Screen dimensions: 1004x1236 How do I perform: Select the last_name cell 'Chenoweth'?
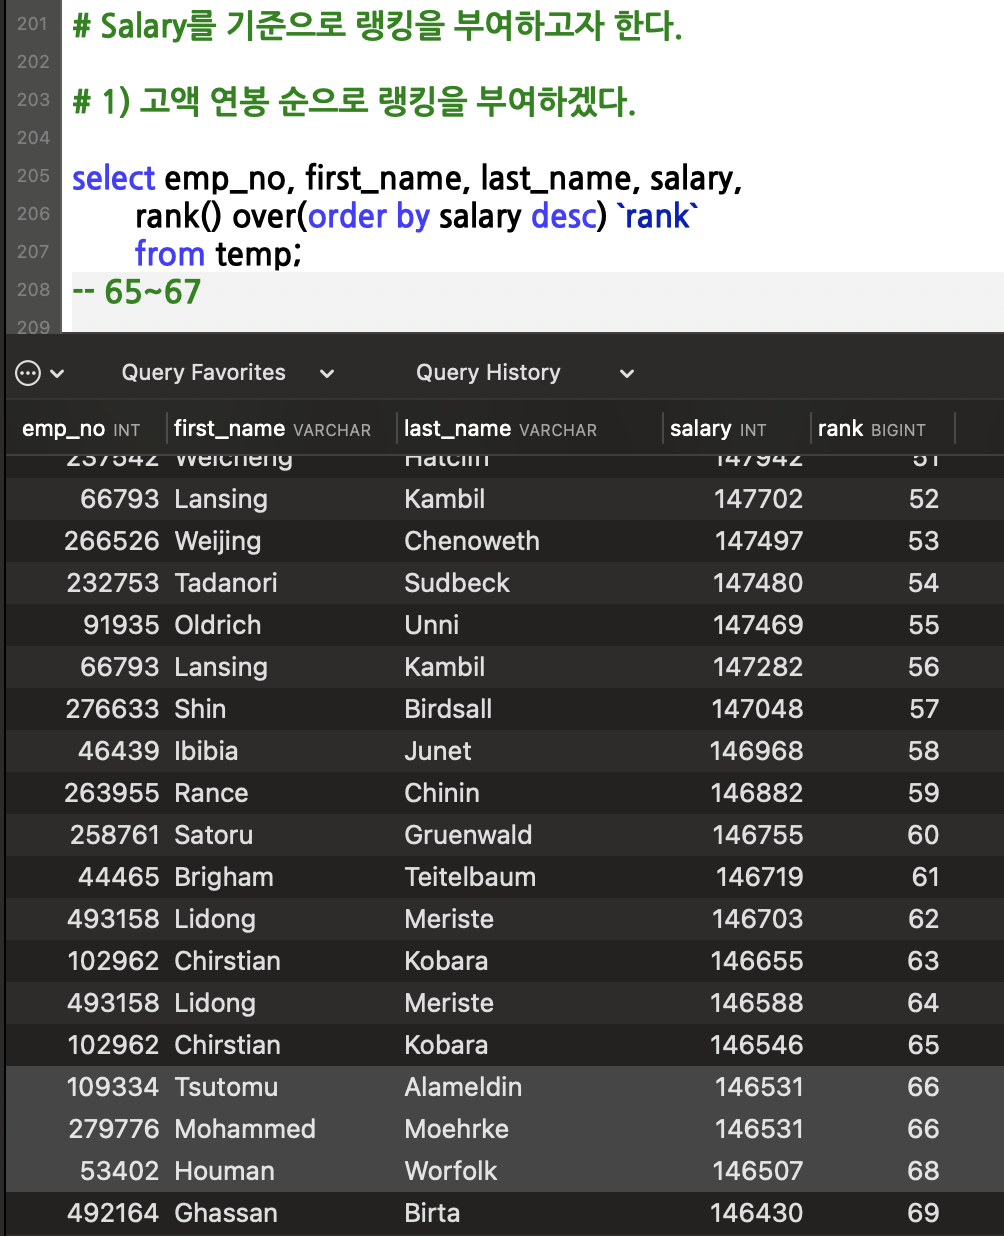click(x=472, y=541)
